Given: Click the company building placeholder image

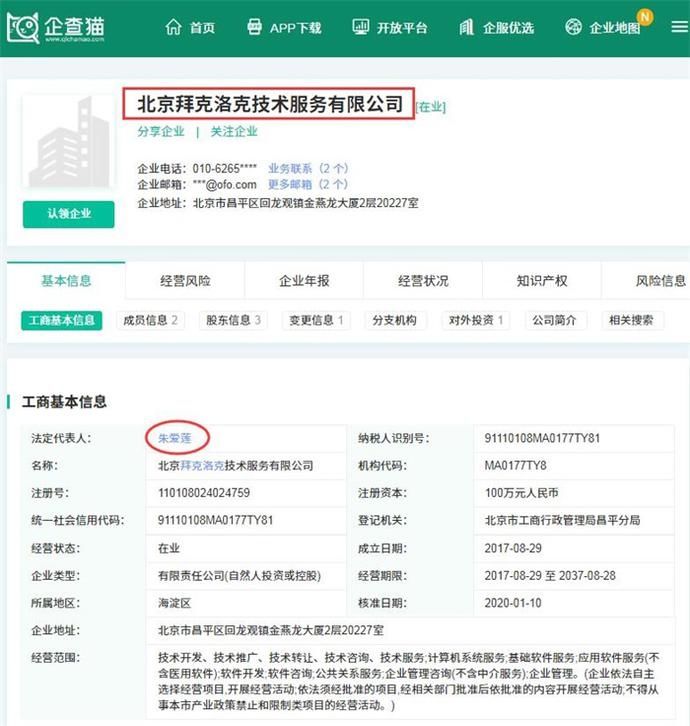Looking at the screenshot, I should pos(69,142).
